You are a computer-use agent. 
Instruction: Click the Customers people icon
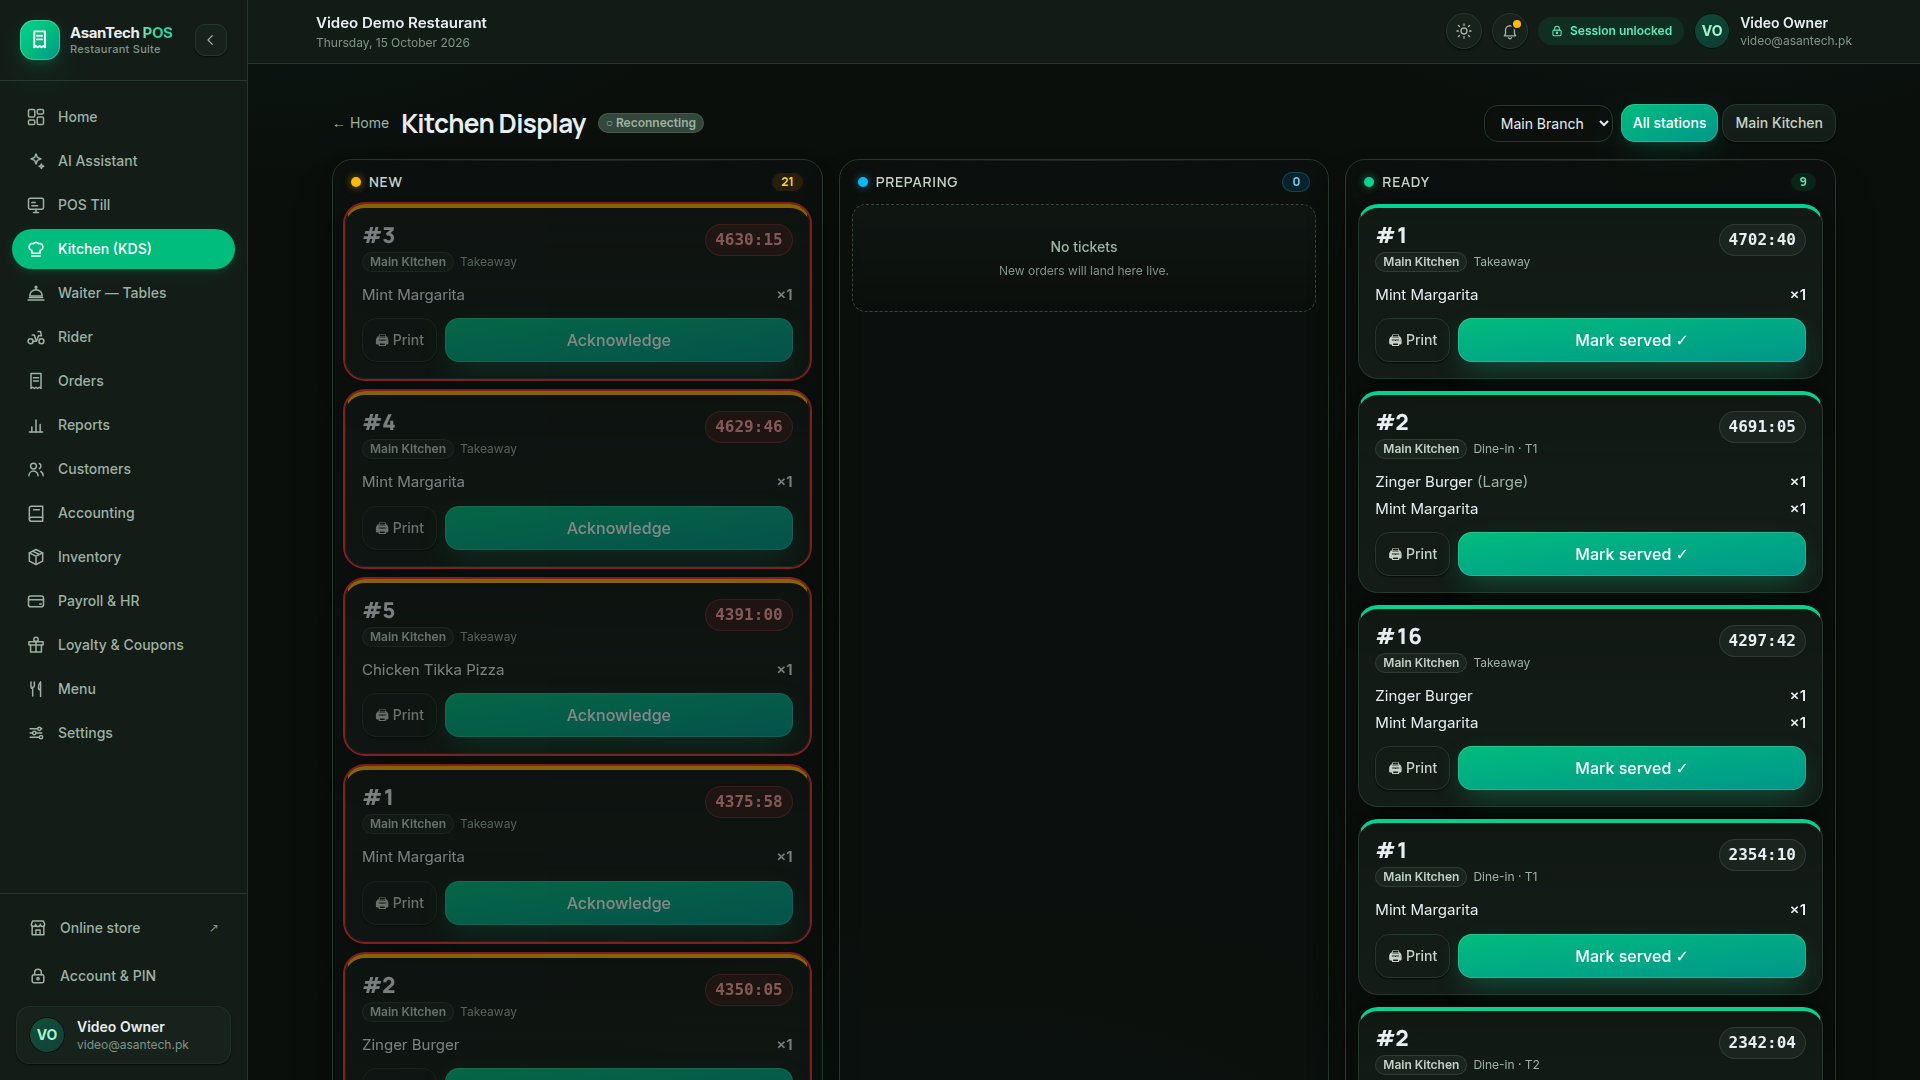36,469
